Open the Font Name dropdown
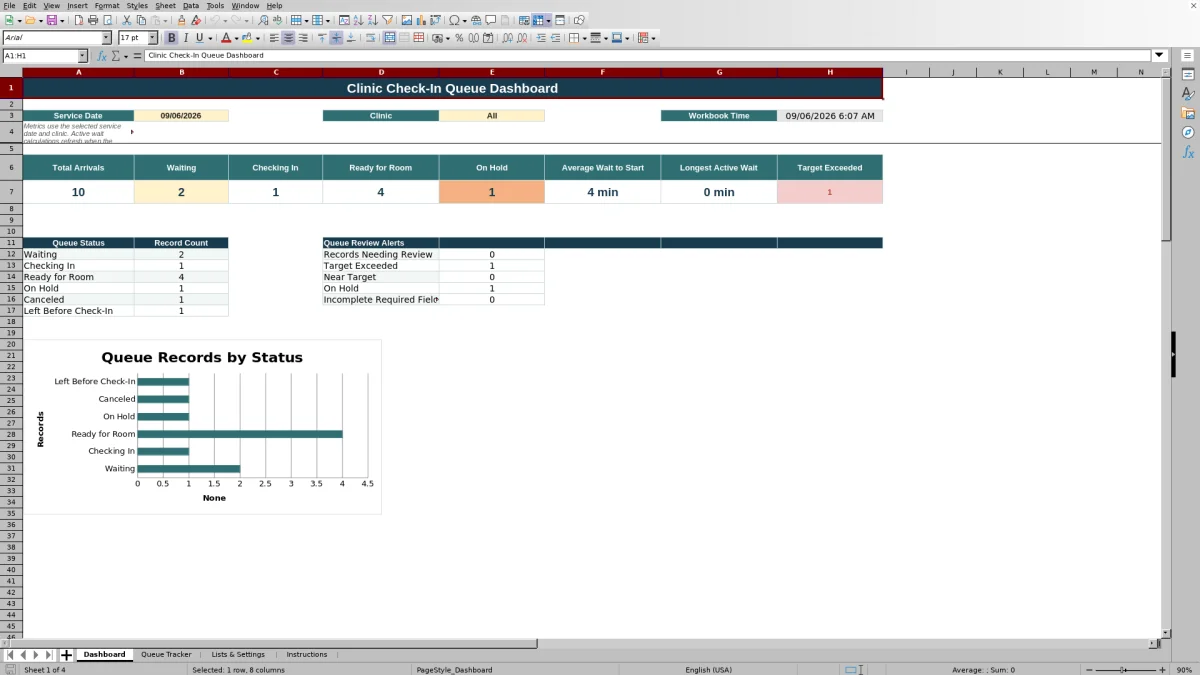Screen dimensions: 1200x675 coord(106,38)
